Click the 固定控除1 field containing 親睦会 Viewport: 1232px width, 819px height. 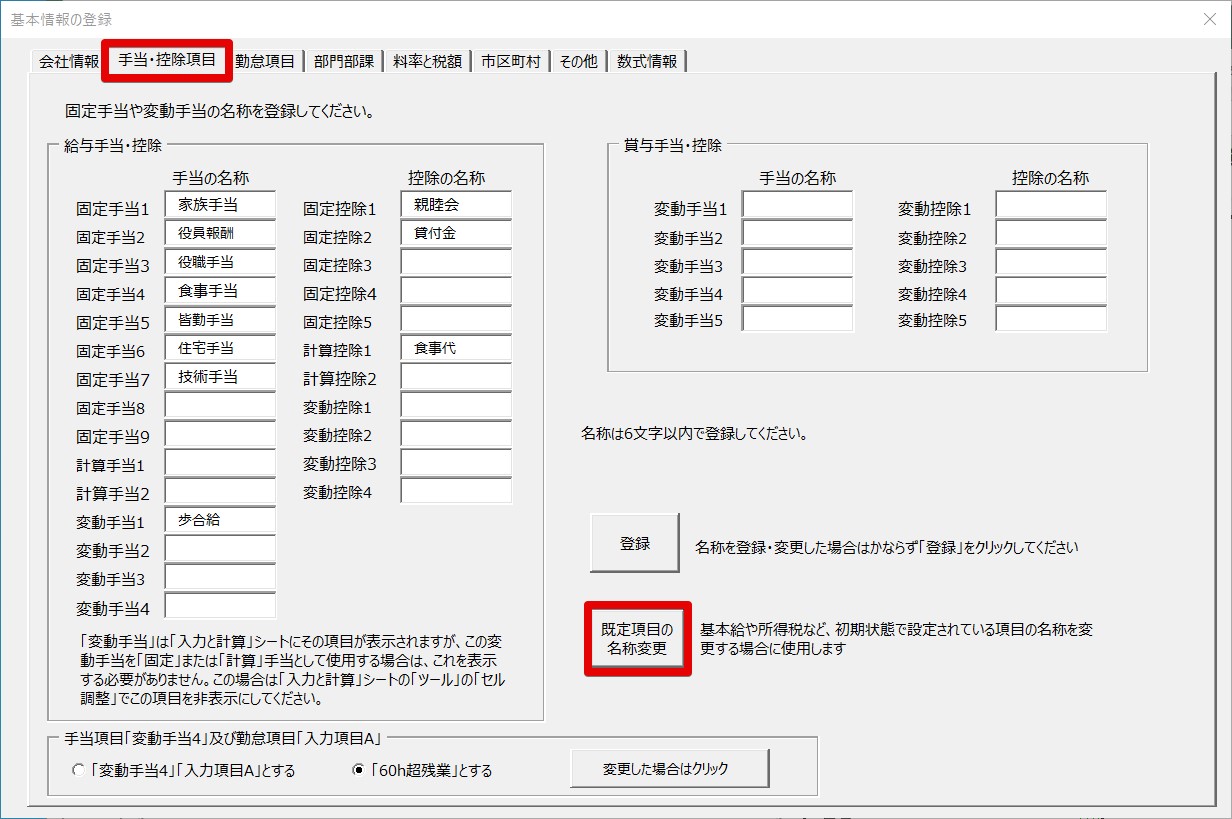456,205
